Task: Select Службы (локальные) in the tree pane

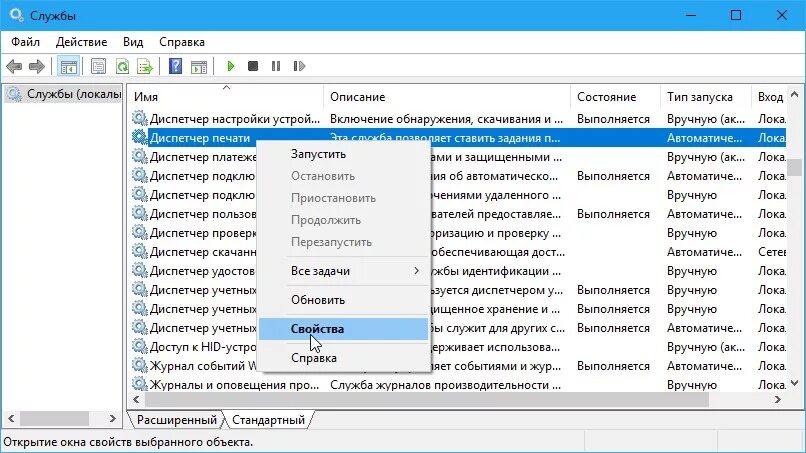Action: point(65,95)
